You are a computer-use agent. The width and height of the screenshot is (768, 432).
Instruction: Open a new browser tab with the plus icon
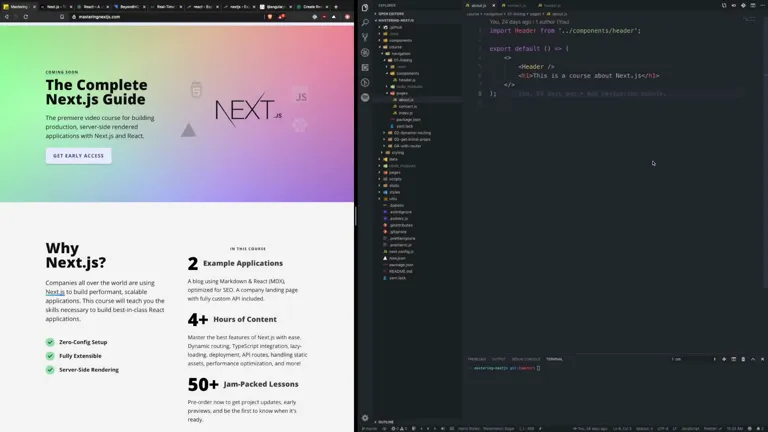click(336, 7)
